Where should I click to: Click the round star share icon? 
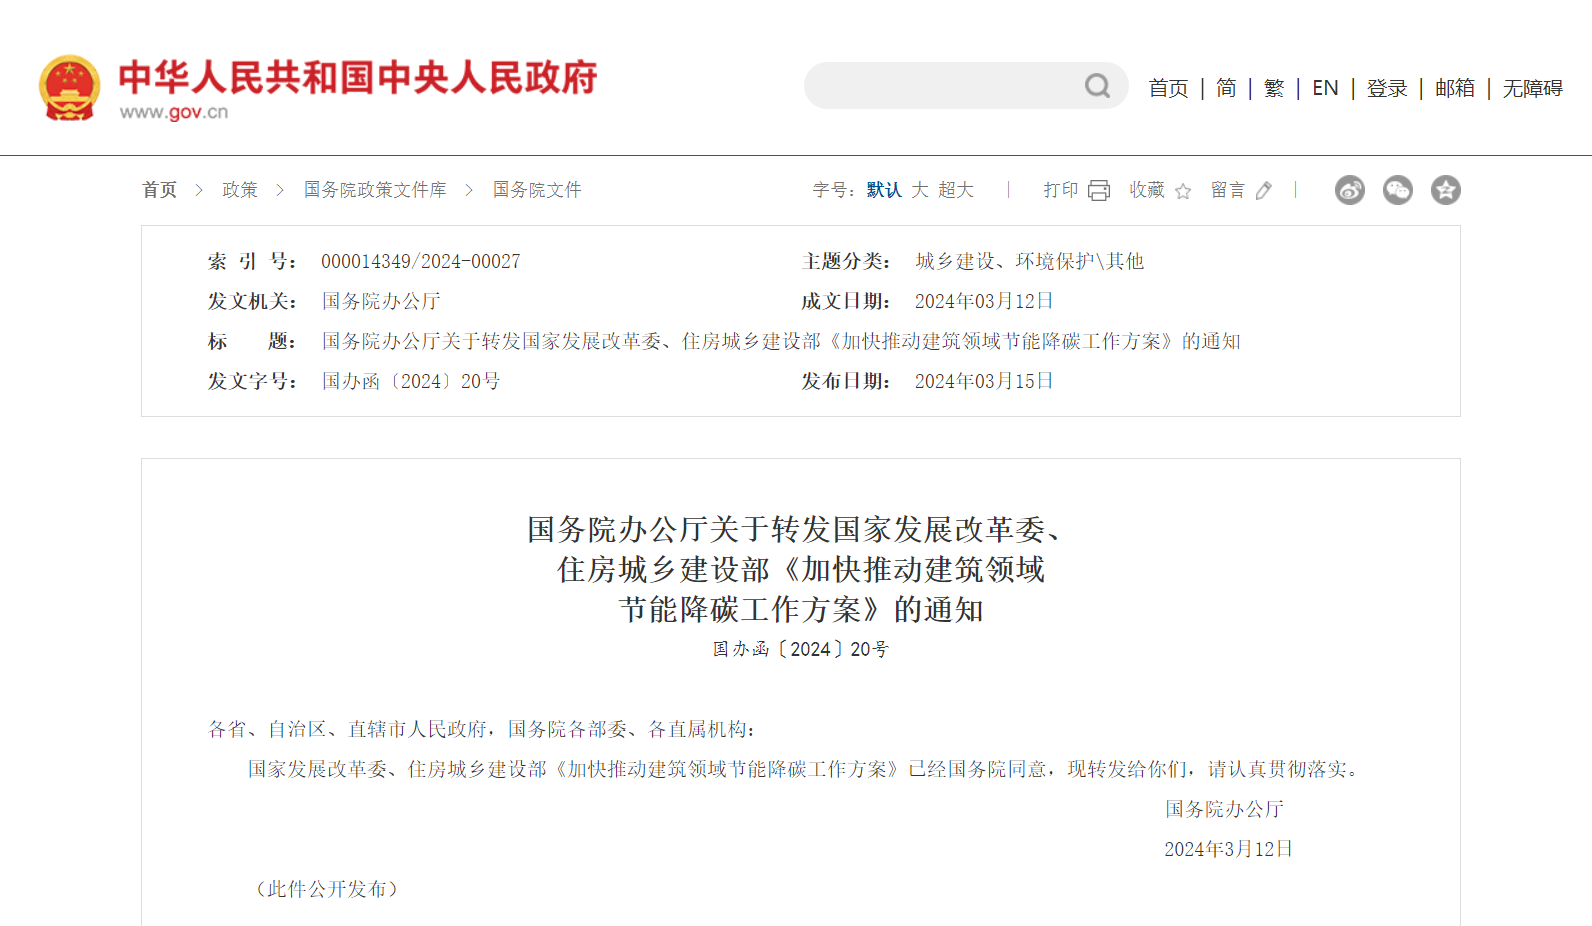1445,190
